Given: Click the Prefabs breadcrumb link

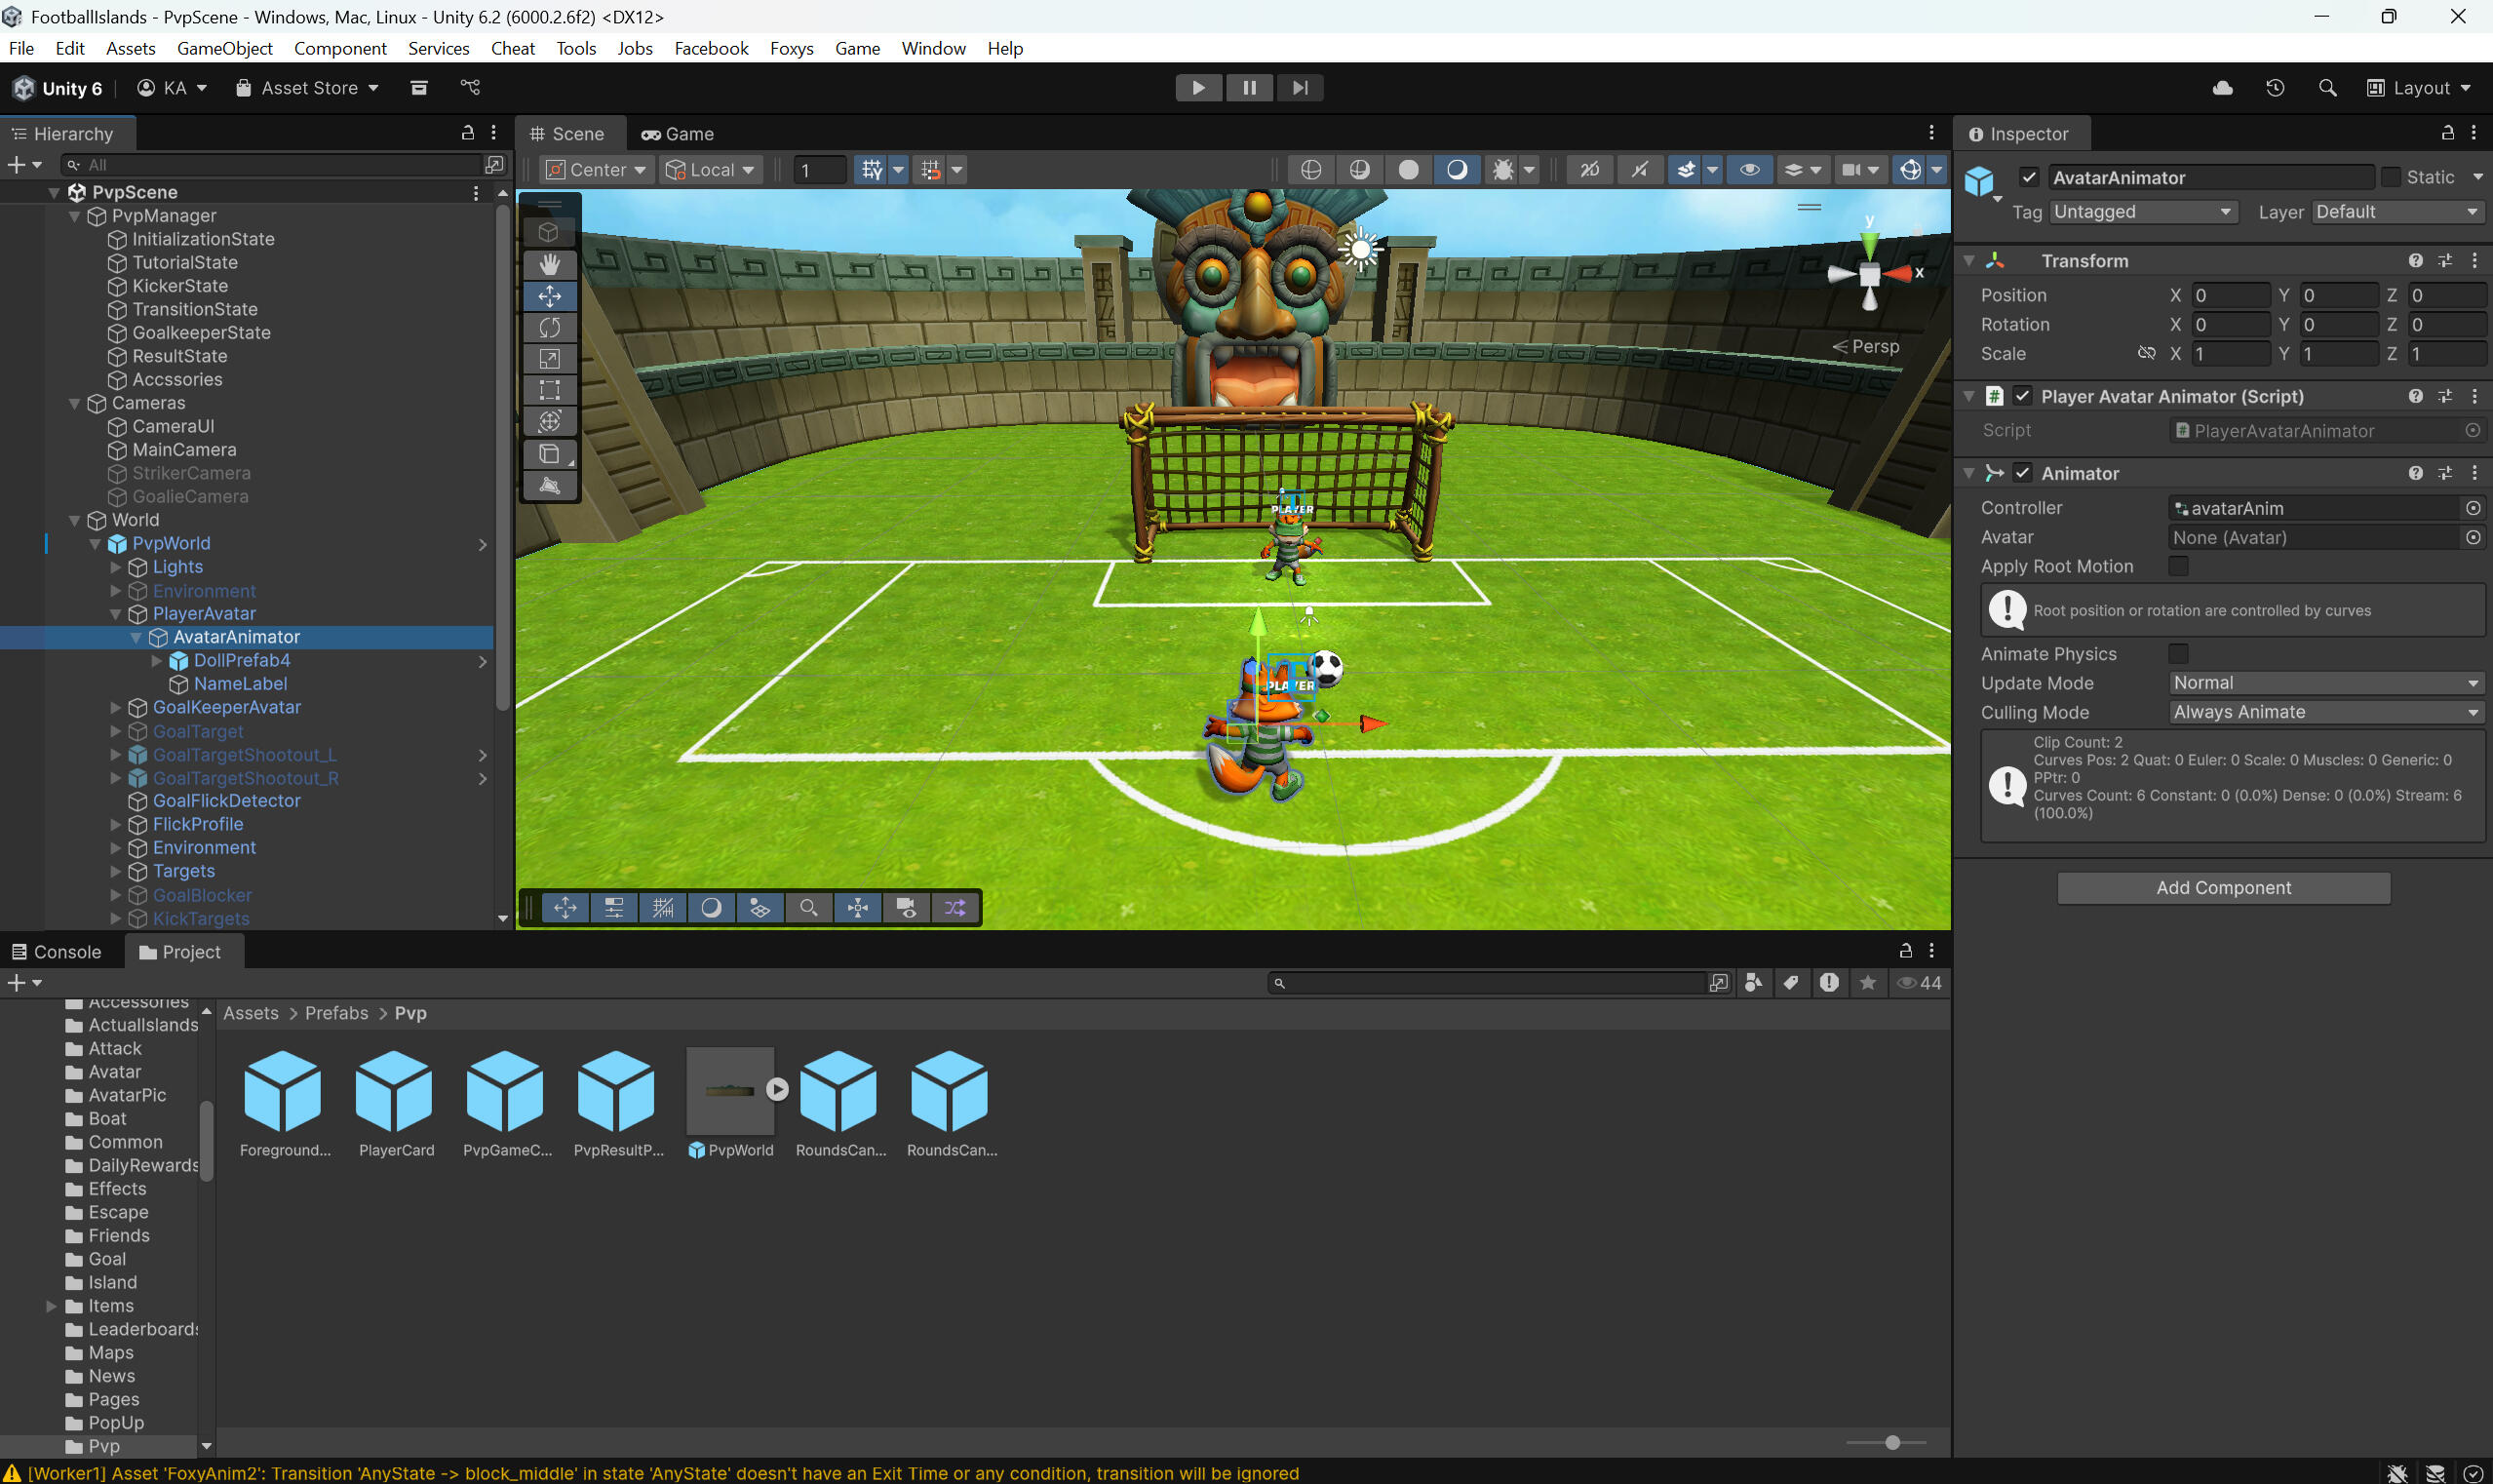Looking at the screenshot, I should coord(336,1013).
